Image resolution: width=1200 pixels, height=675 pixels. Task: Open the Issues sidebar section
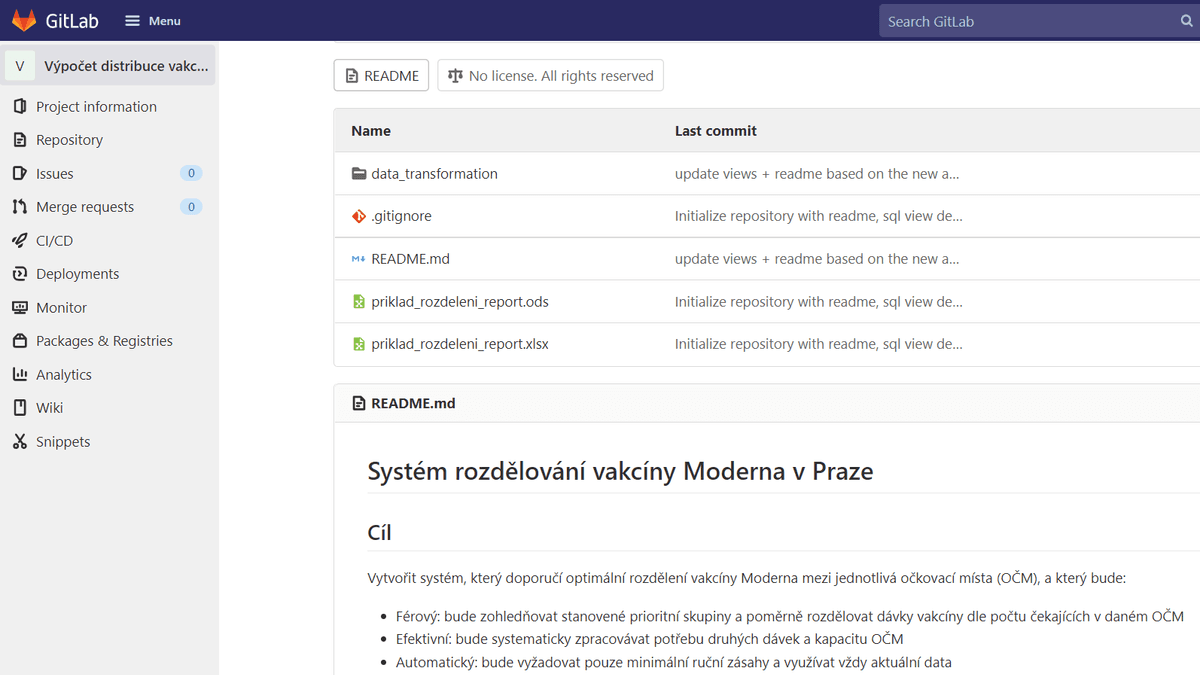pos(54,173)
